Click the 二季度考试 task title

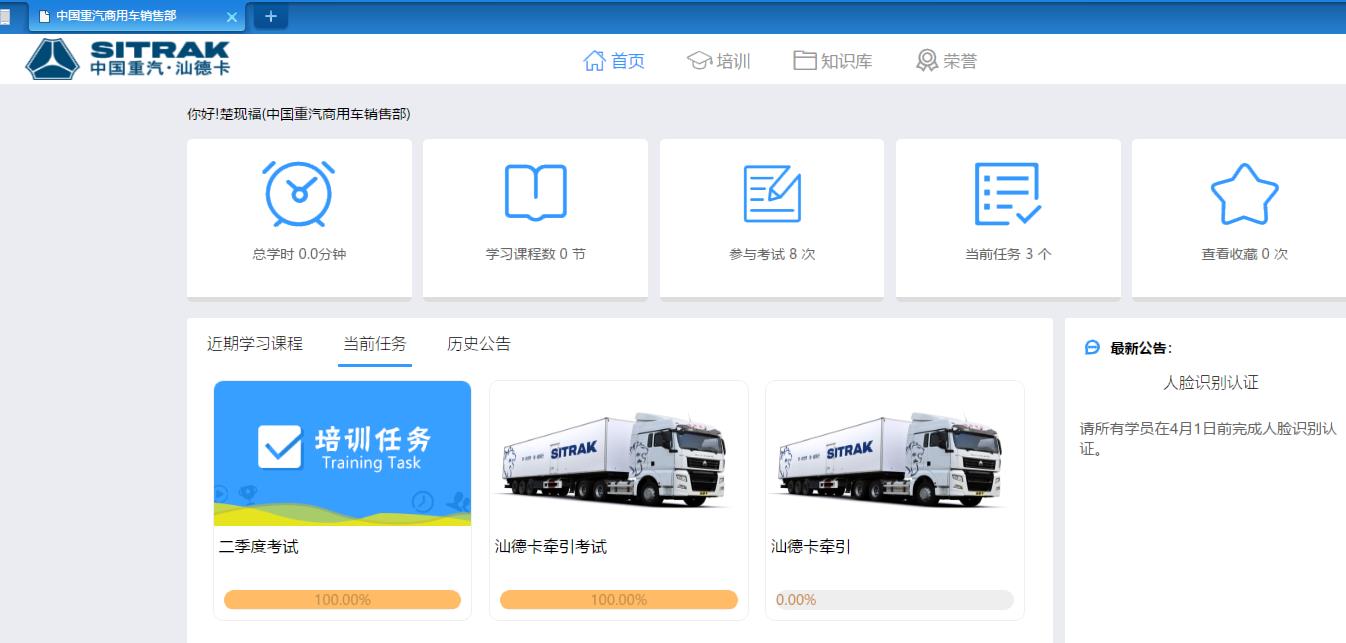(x=259, y=547)
